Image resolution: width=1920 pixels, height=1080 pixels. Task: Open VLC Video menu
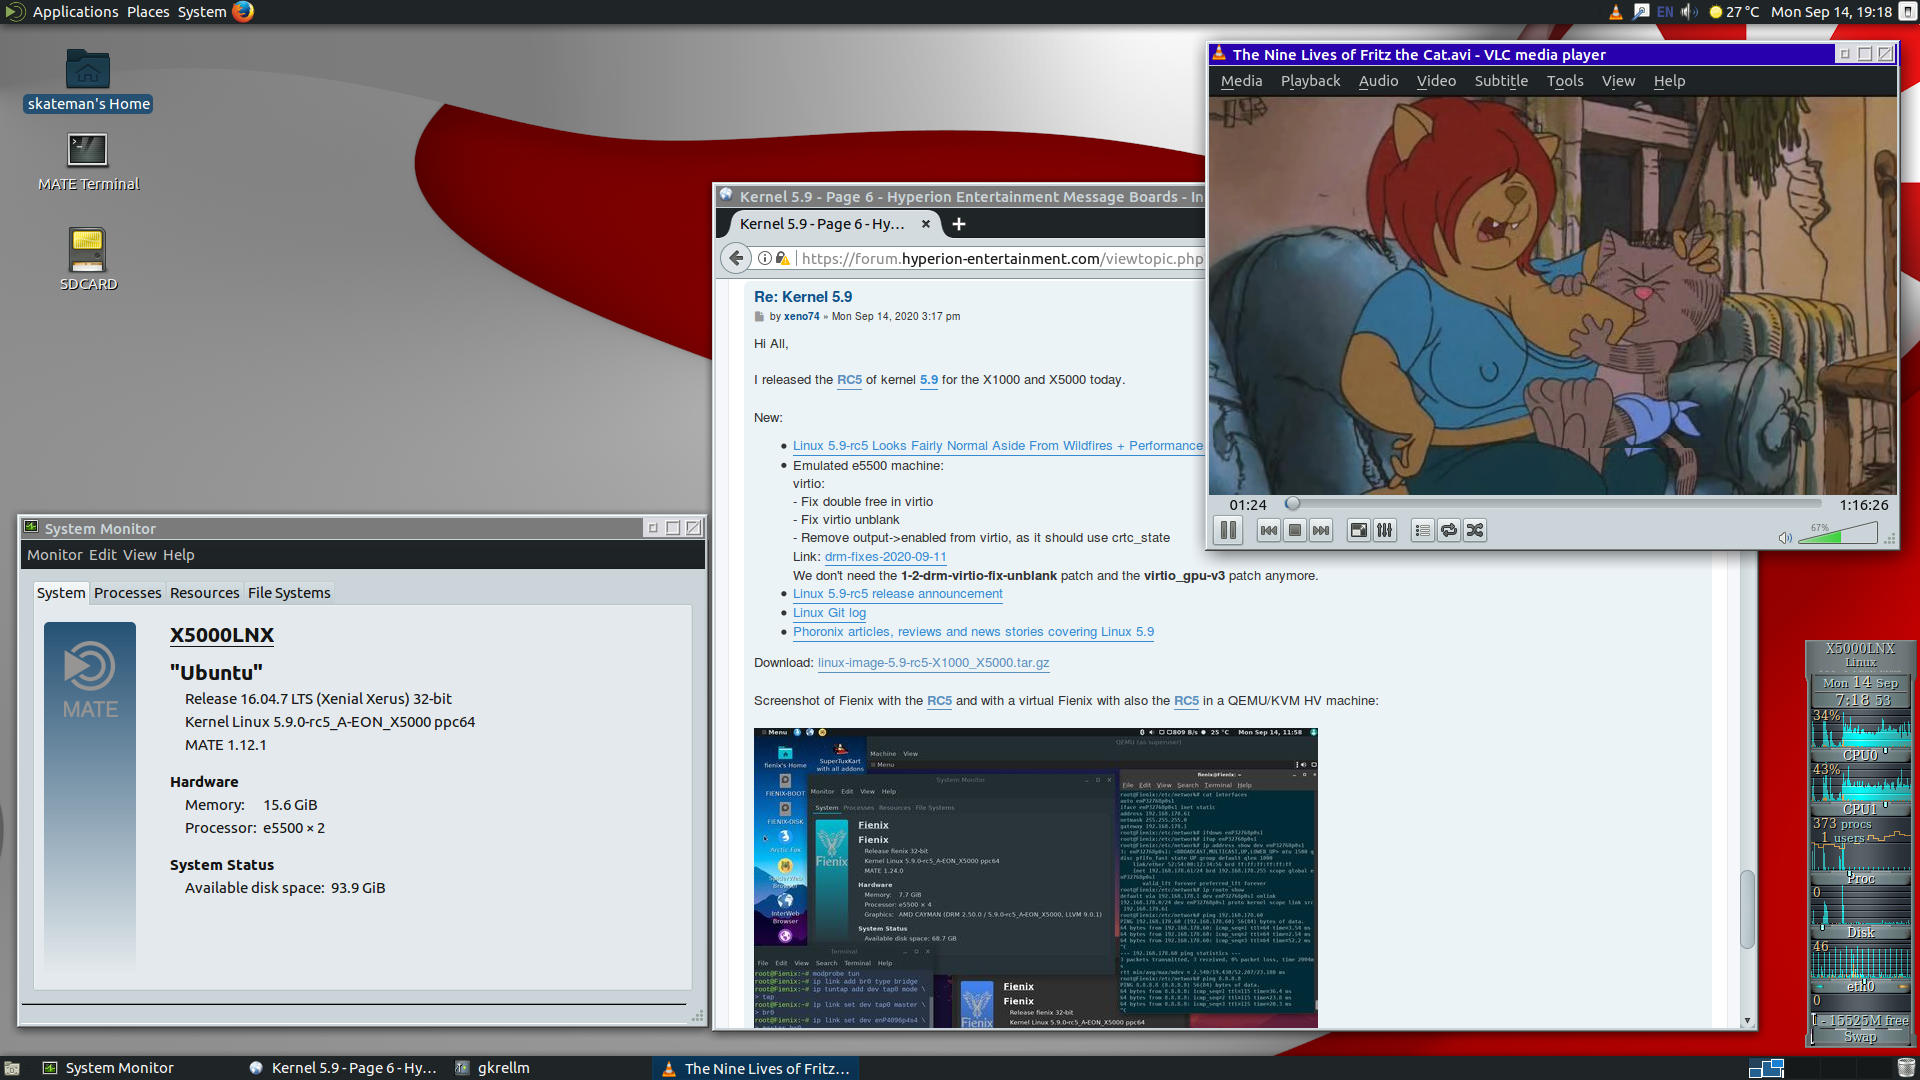tap(1436, 81)
